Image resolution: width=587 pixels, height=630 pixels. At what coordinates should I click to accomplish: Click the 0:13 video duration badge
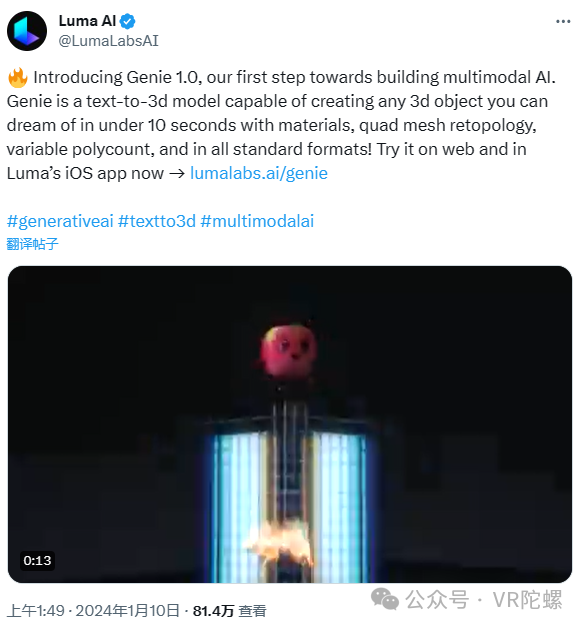click(x=37, y=560)
